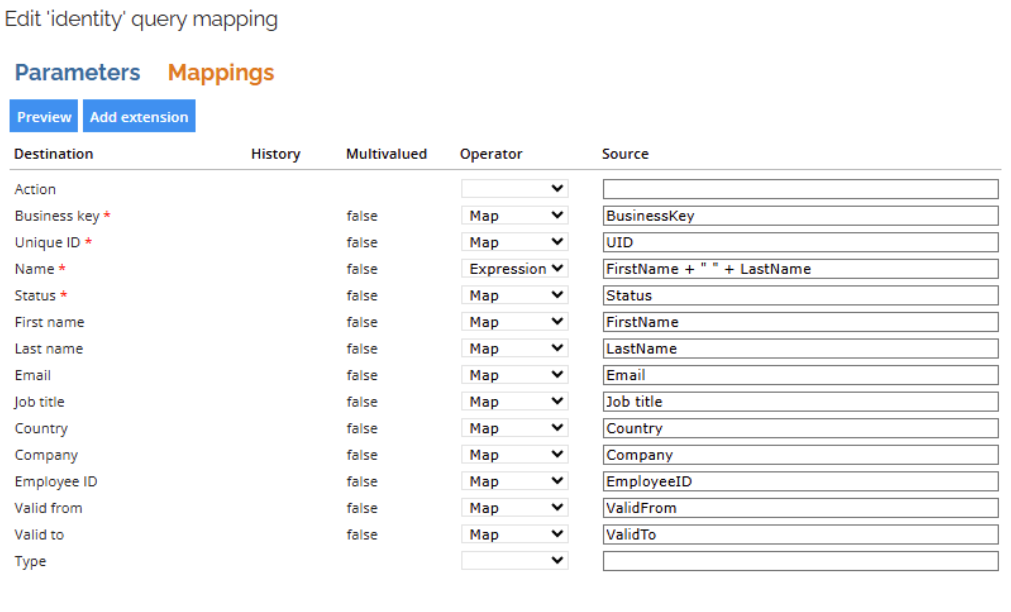Click the ValidFrom source input
Viewport: 1011px width, 612px height.
coord(801,508)
